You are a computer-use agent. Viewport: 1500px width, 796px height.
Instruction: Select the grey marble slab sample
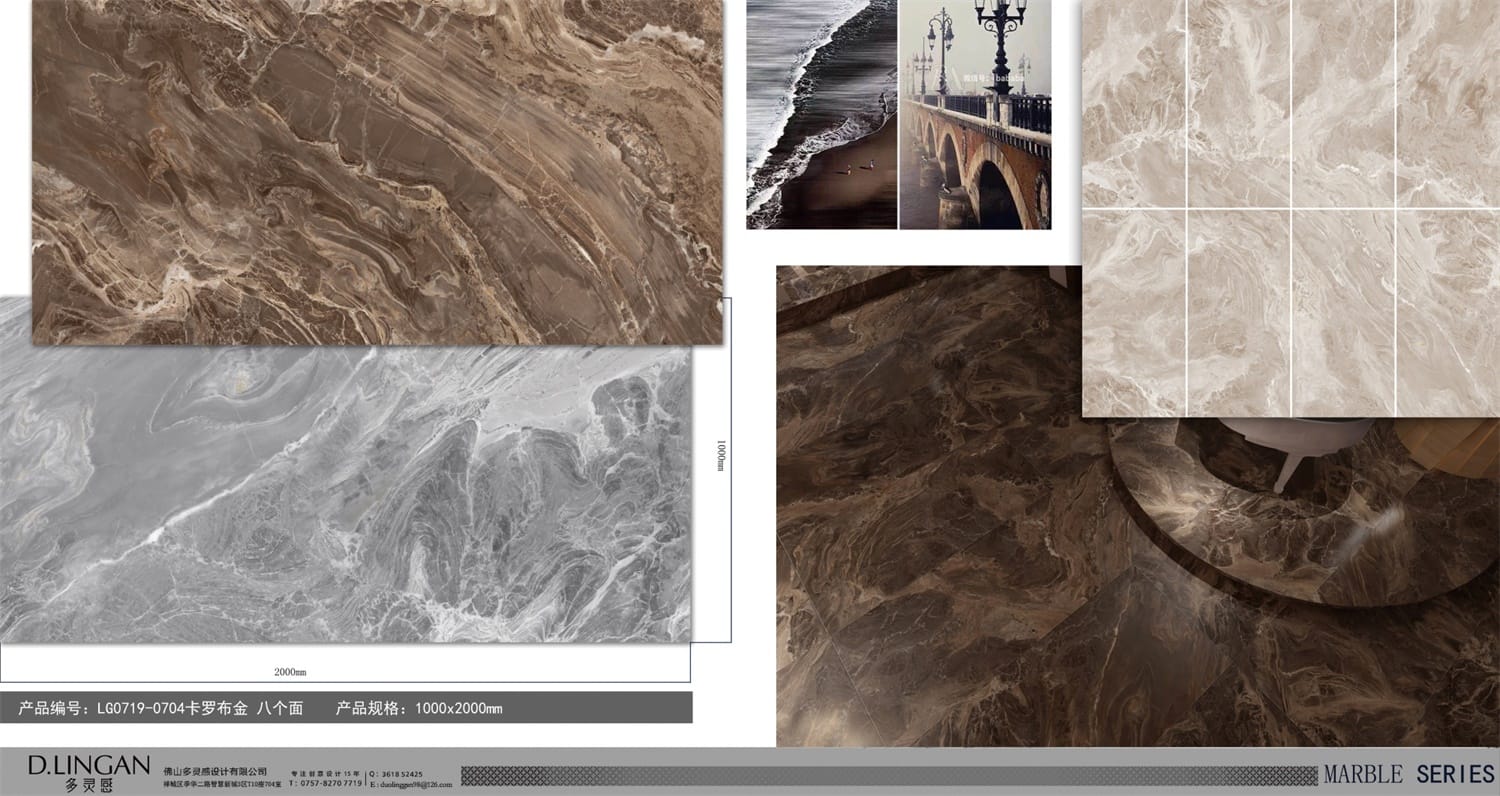coord(345,500)
